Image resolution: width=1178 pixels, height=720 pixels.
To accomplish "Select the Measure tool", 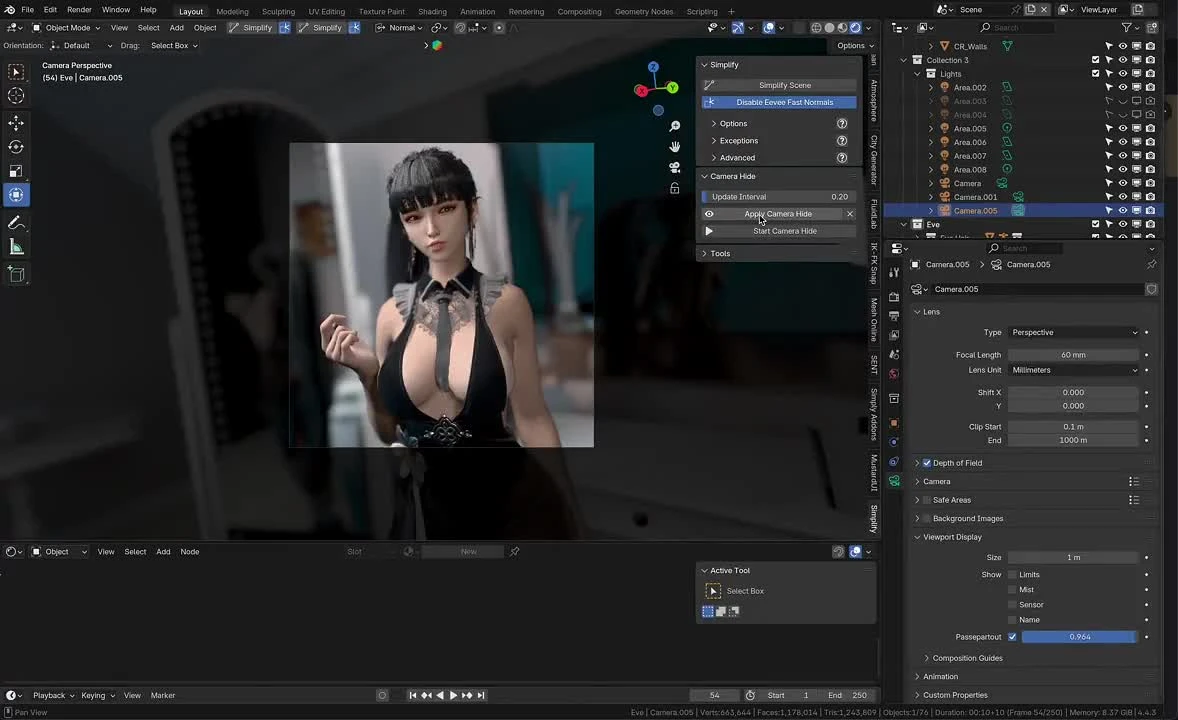I will coord(16,247).
